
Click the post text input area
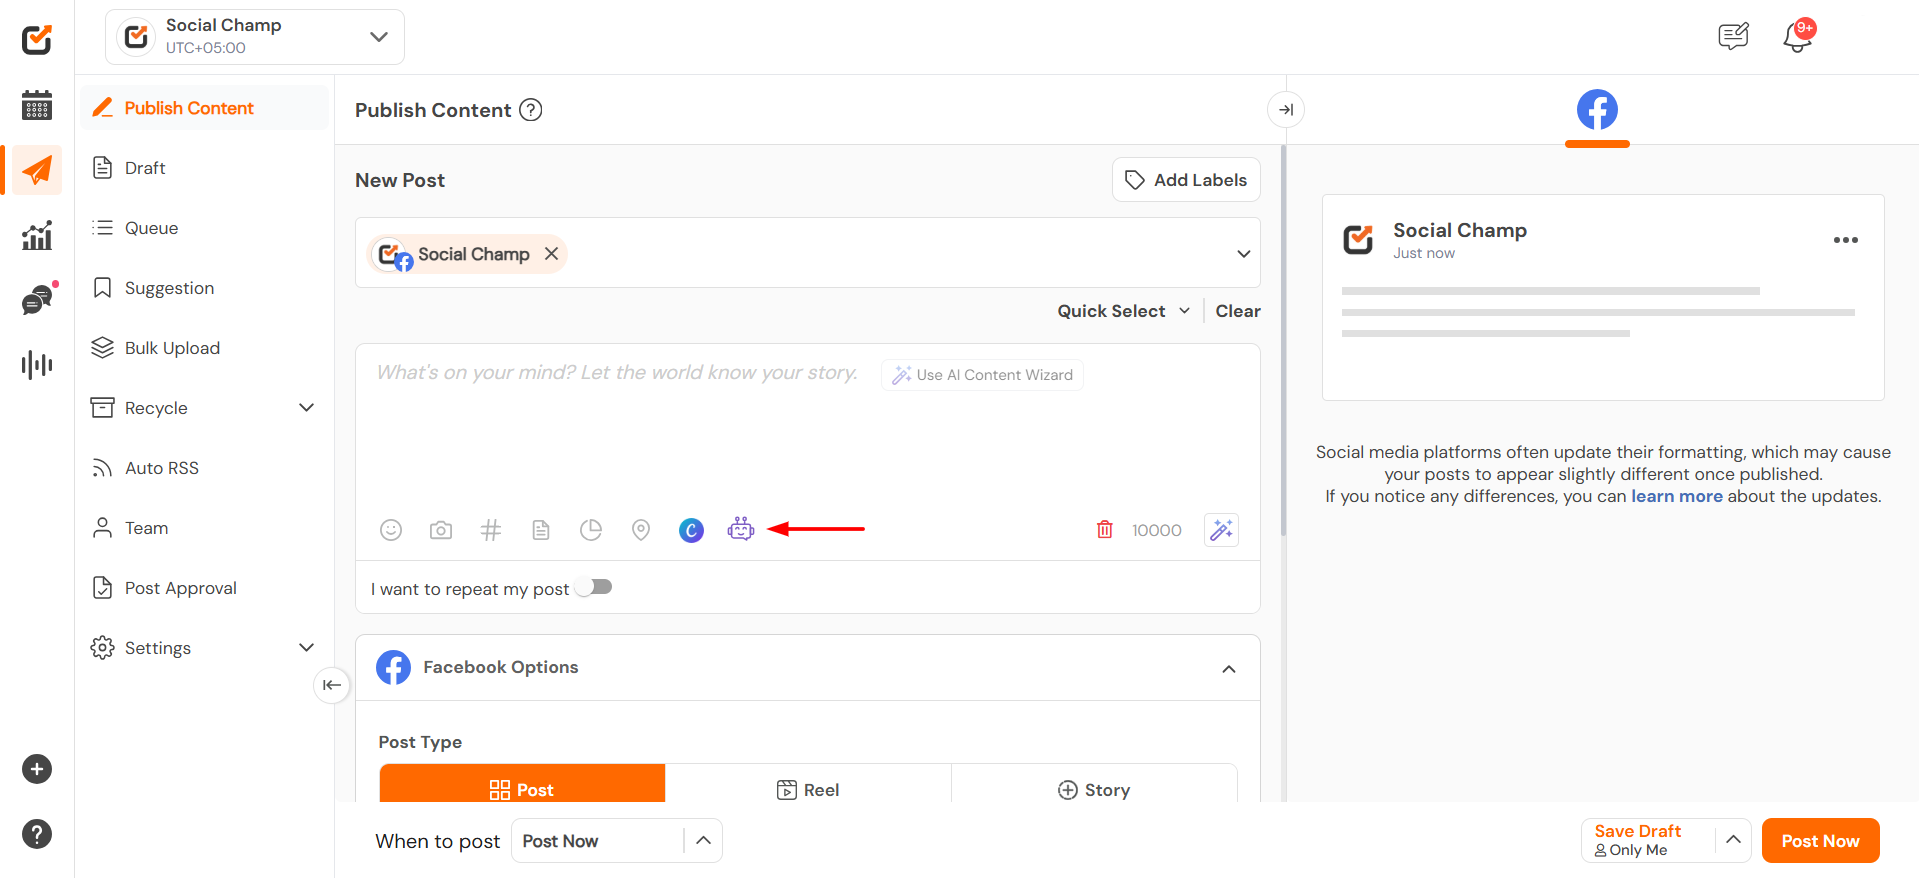click(808, 430)
